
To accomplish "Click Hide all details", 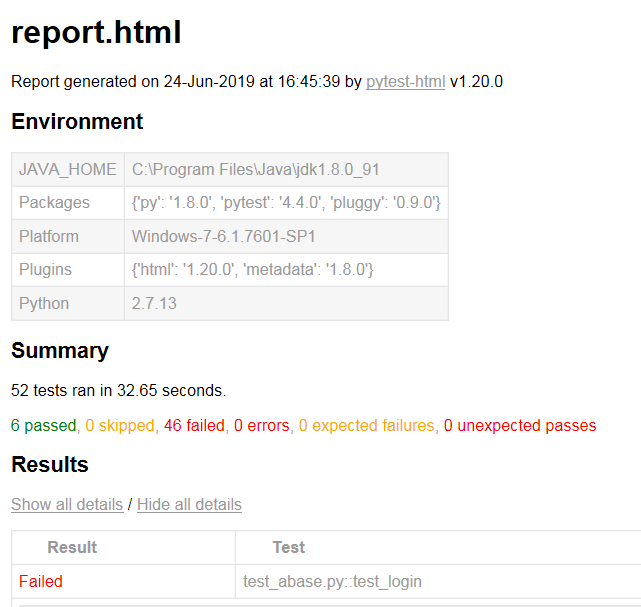I will click(189, 505).
